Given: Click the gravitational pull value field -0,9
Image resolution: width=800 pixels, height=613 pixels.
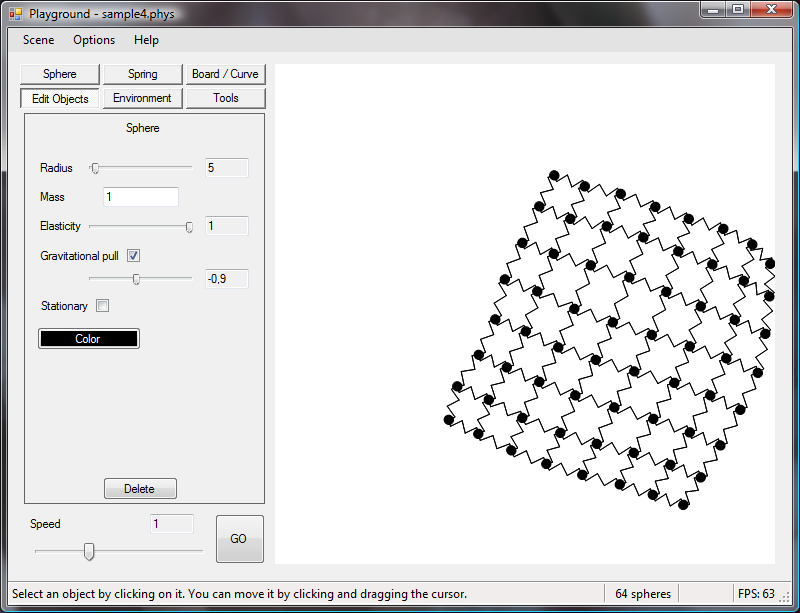Looking at the screenshot, I should click(227, 279).
